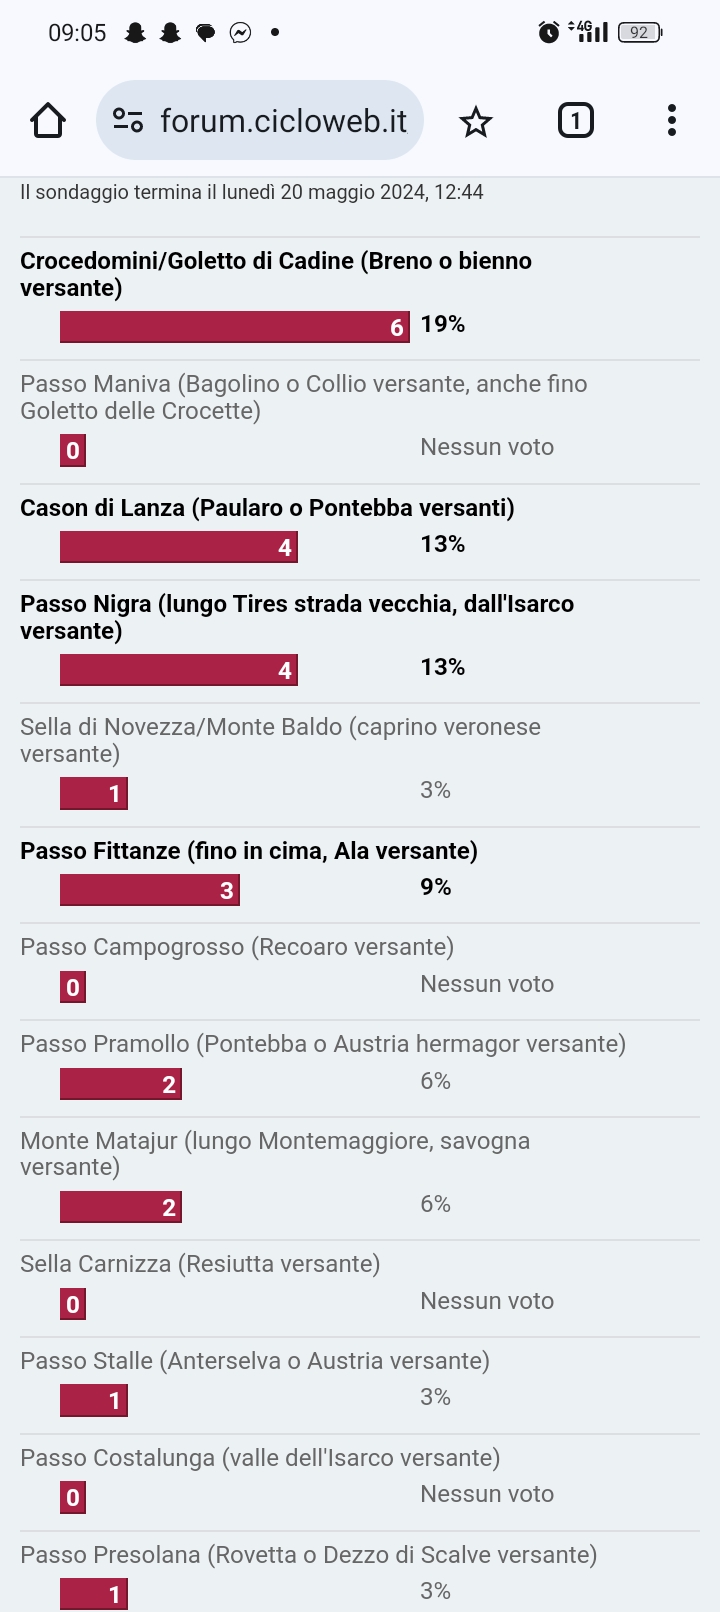Tap the 4G signal strength icon
The height and width of the screenshot is (1612, 720).
(x=589, y=32)
